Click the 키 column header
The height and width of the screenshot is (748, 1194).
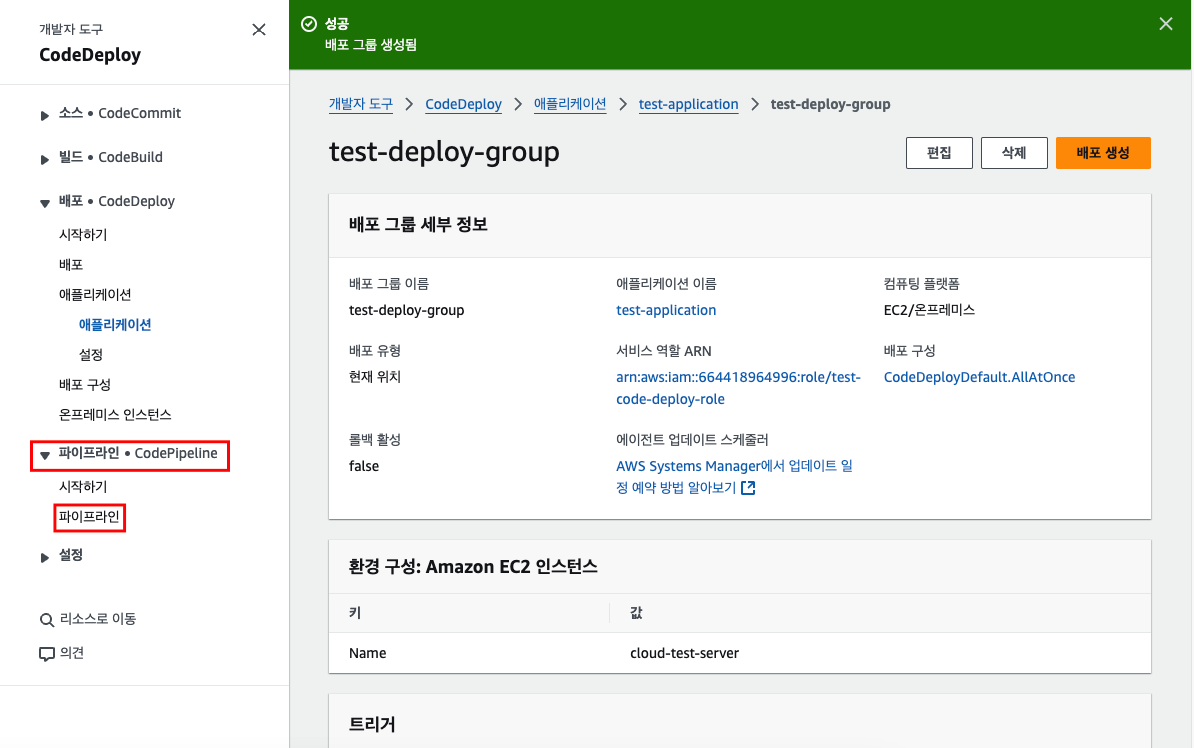click(355, 612)
